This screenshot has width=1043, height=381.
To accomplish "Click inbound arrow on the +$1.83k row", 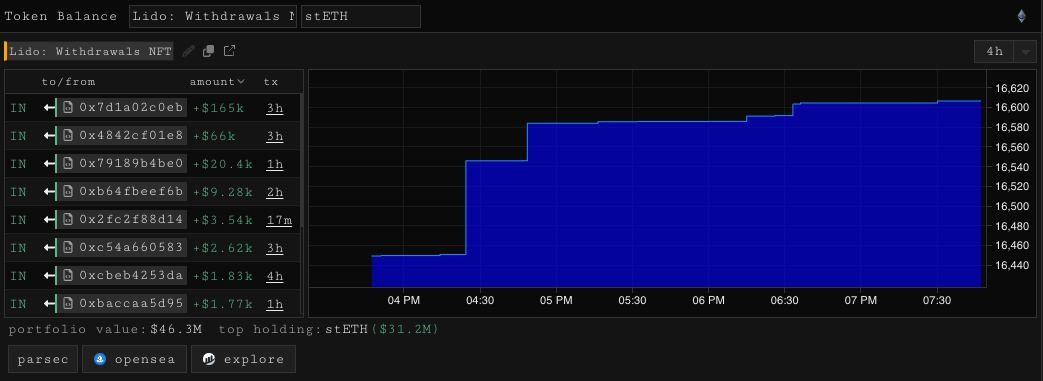I will (x=49, y=275).
